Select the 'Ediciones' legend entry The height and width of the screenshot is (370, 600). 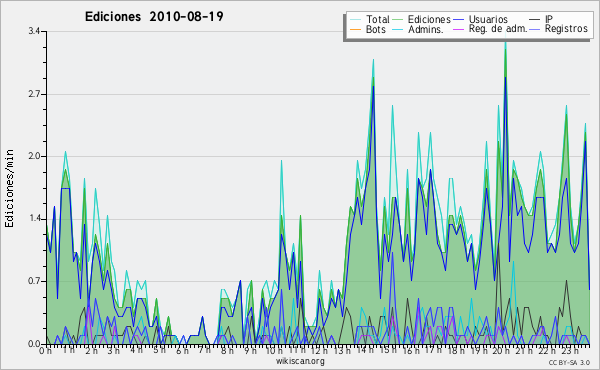[429, 19]
